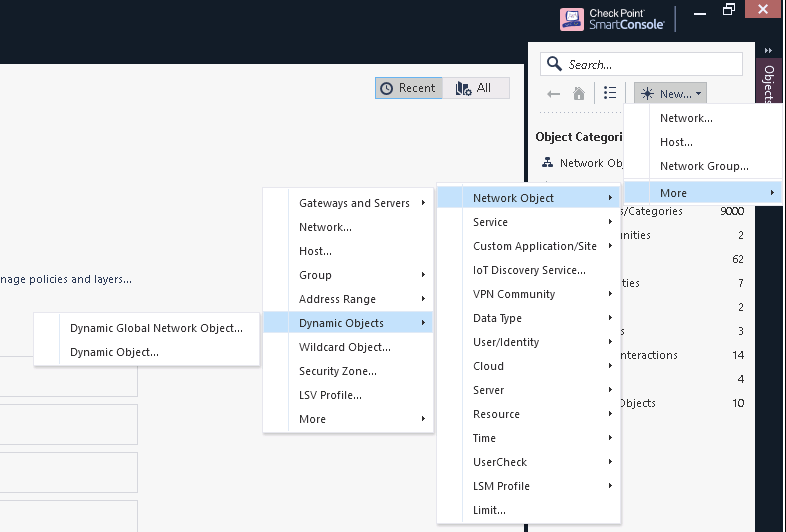Screen dimensions: 786x532
Task: Select Limit... menu entry
Action: coord(529,510)
